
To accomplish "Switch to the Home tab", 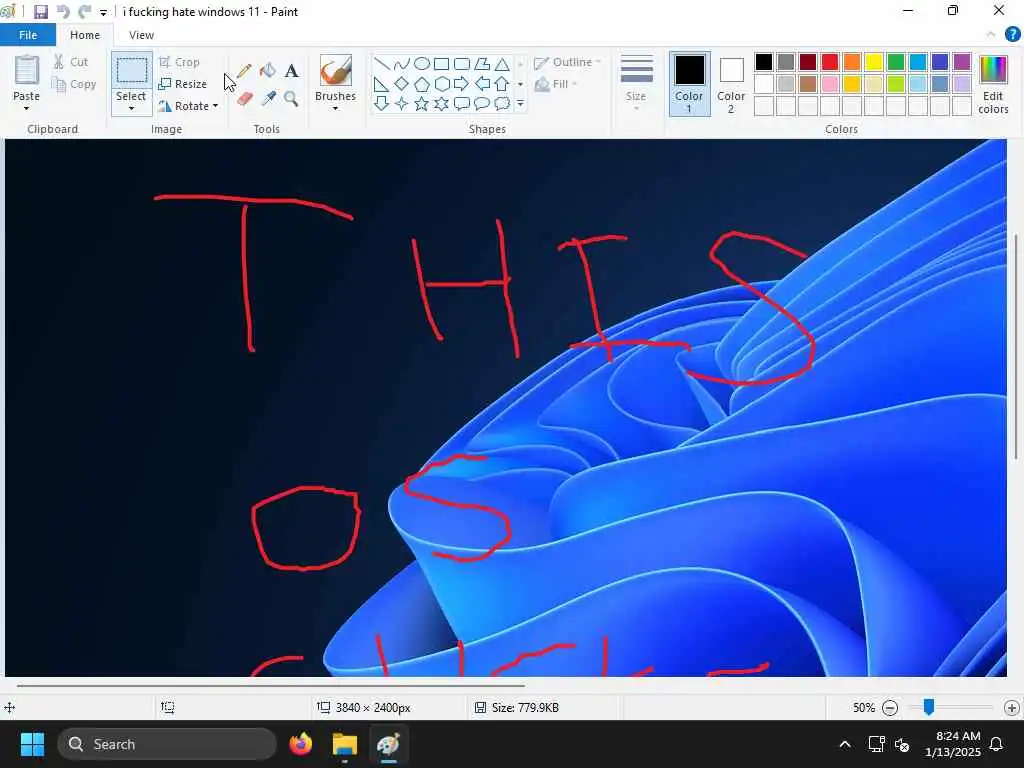I will 85,35.
